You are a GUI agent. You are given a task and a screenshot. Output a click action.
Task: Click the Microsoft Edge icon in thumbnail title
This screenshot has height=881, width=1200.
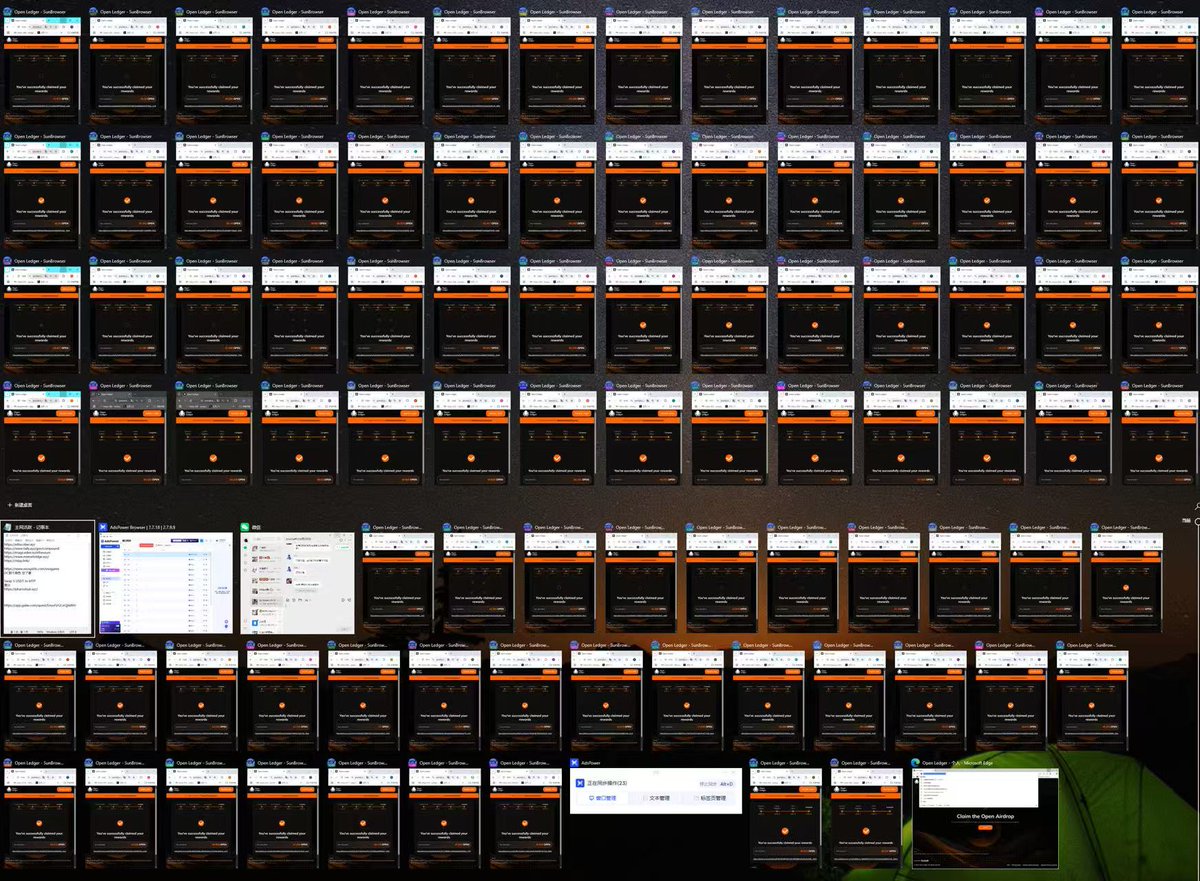tap(917, 762)
